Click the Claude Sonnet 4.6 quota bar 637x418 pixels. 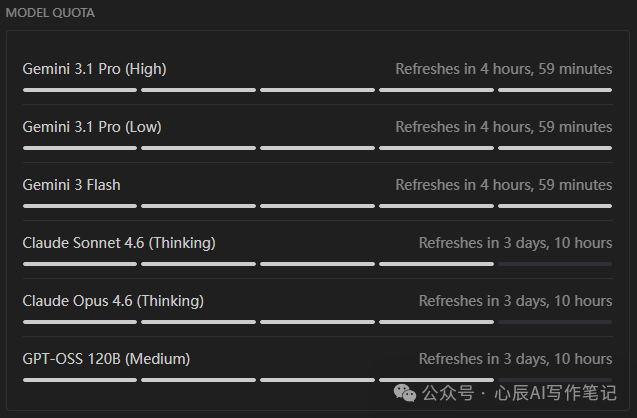click(317, 264)
